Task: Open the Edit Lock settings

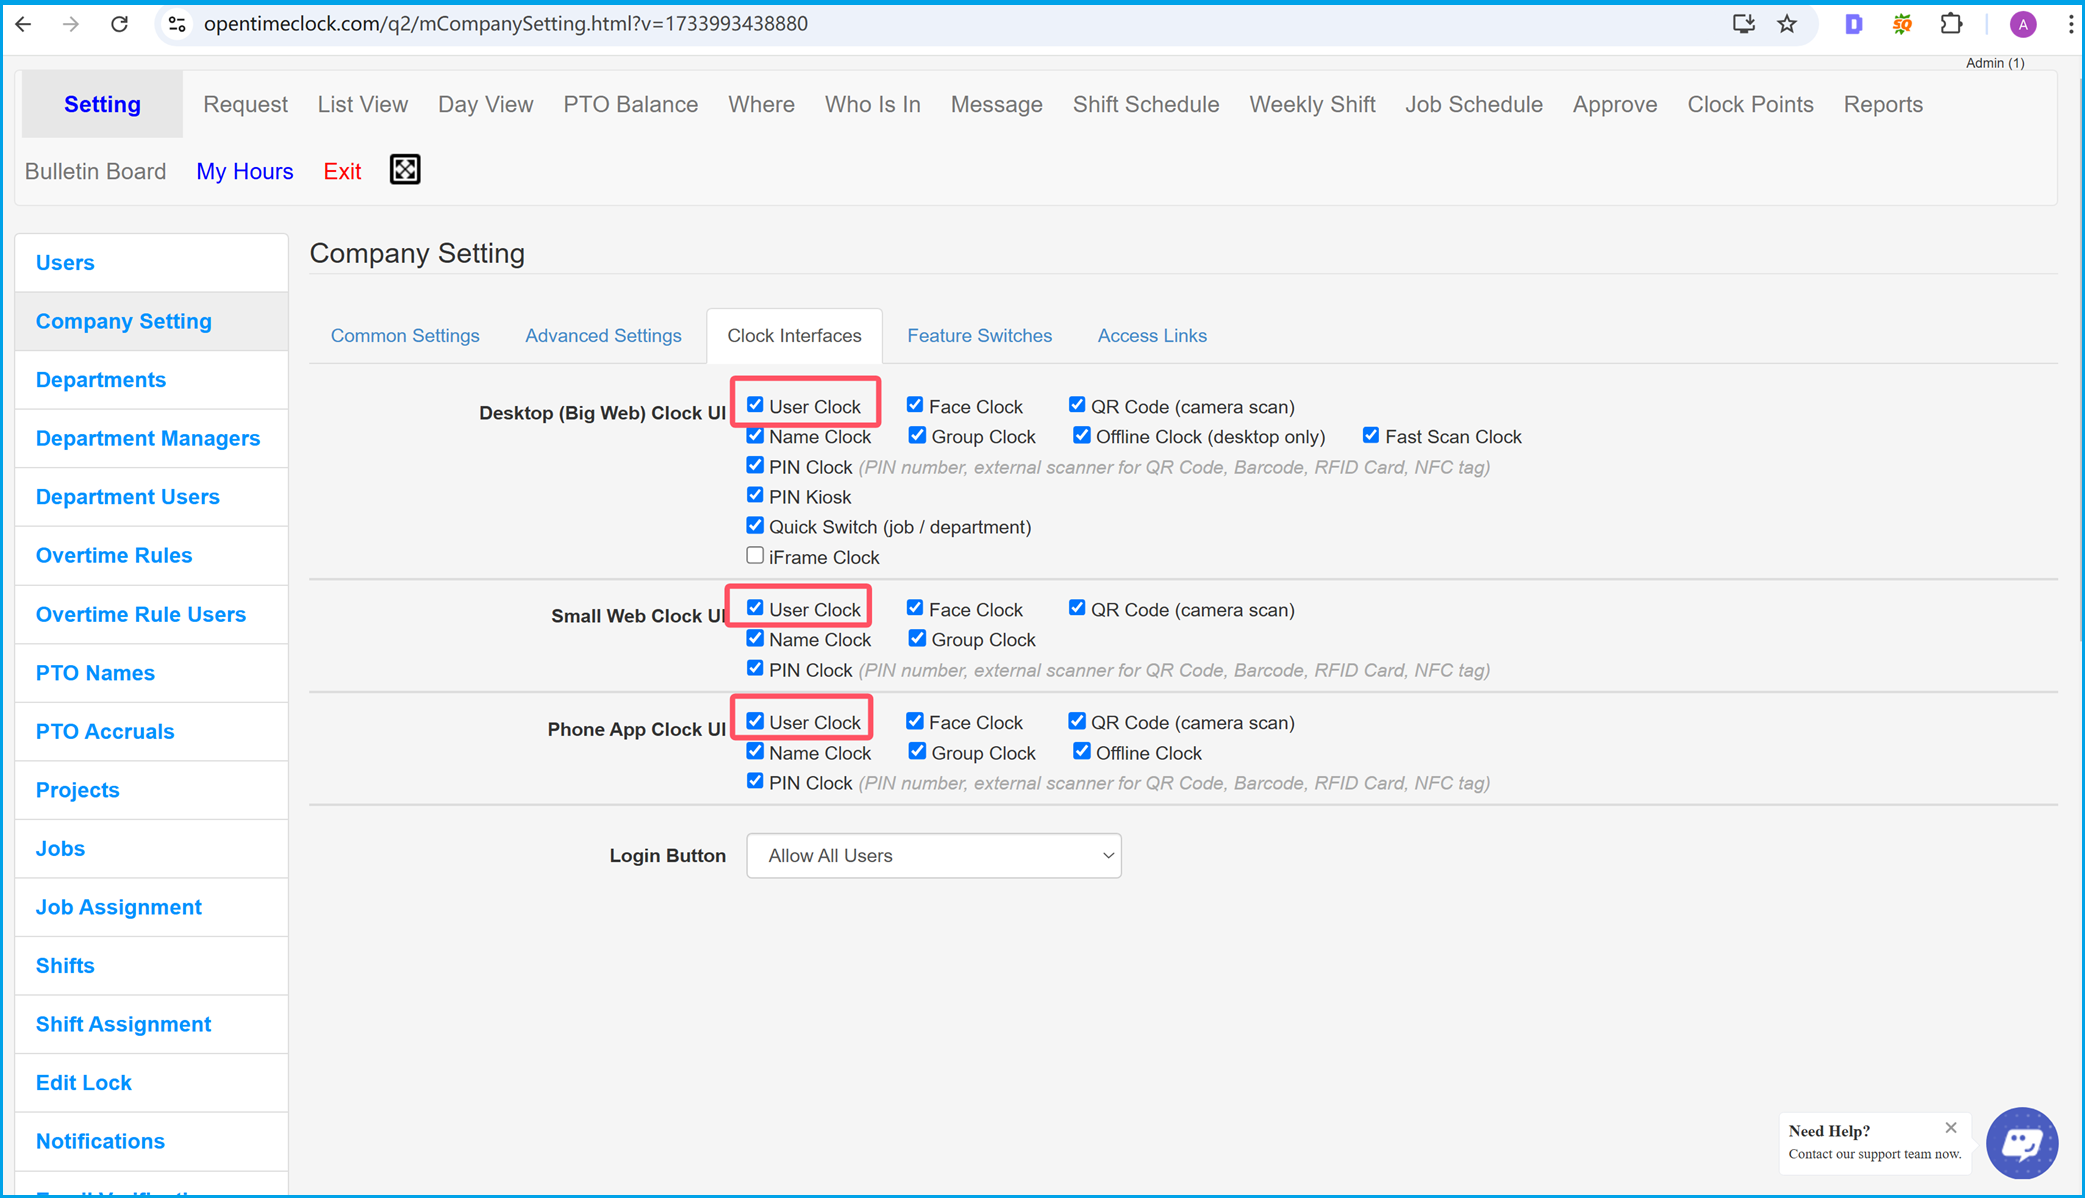Action: [x=83, y=1082]
